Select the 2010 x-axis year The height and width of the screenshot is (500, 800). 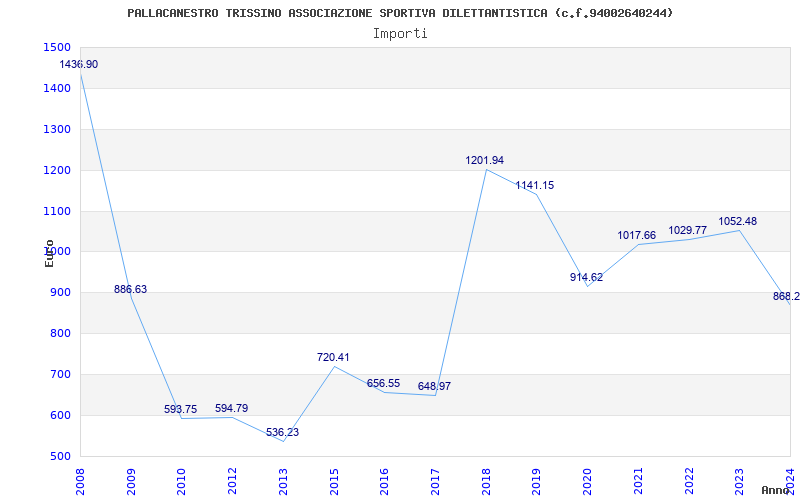[182, 481]
